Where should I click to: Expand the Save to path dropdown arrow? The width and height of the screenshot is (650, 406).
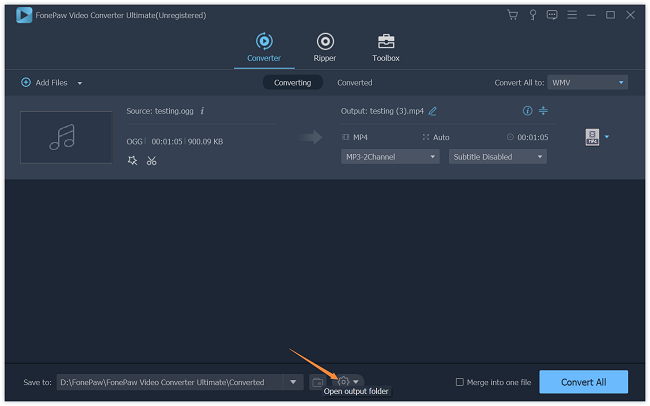coord(293,382)
